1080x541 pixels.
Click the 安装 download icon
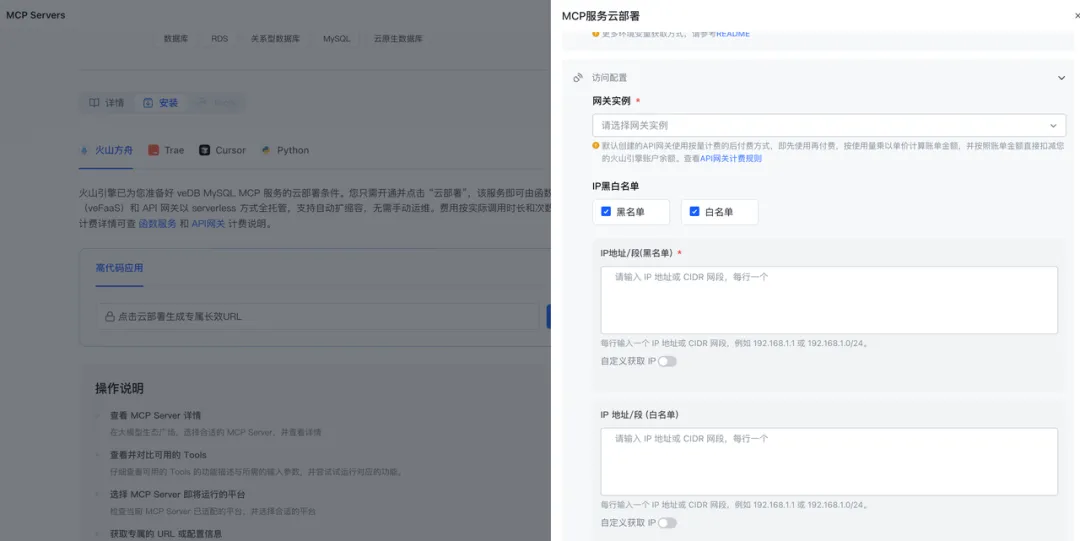click(148, 103)
